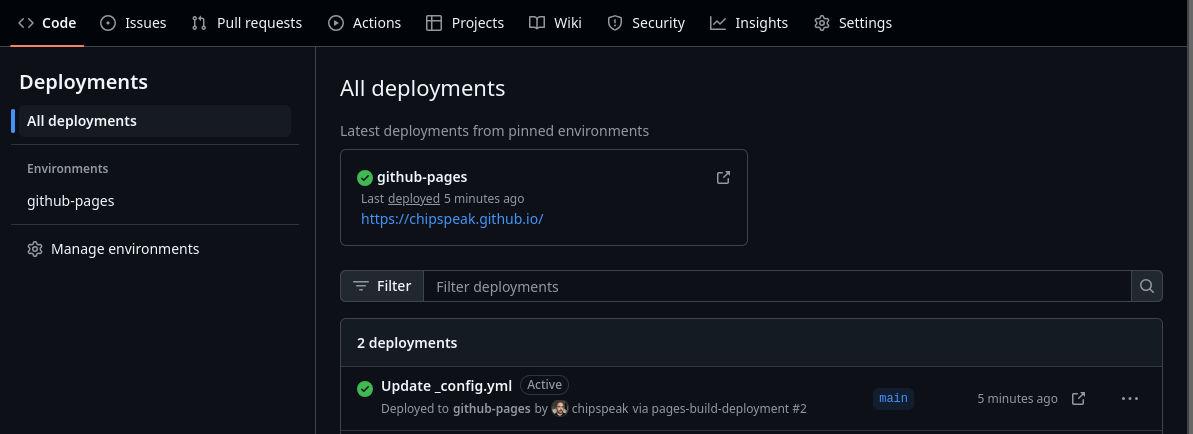The image size is (1193, 434).
Task: View the Insights tab
Action: click(x=749, y=23)
